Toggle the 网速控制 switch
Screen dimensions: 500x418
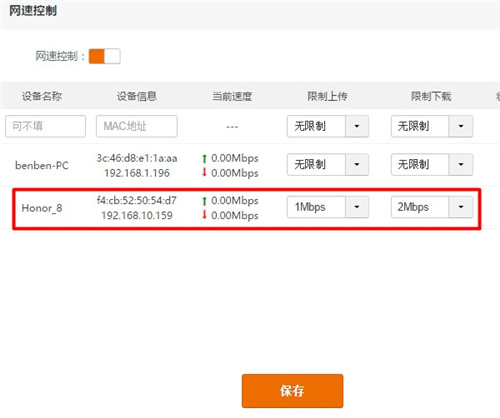[x=104, y=56]
